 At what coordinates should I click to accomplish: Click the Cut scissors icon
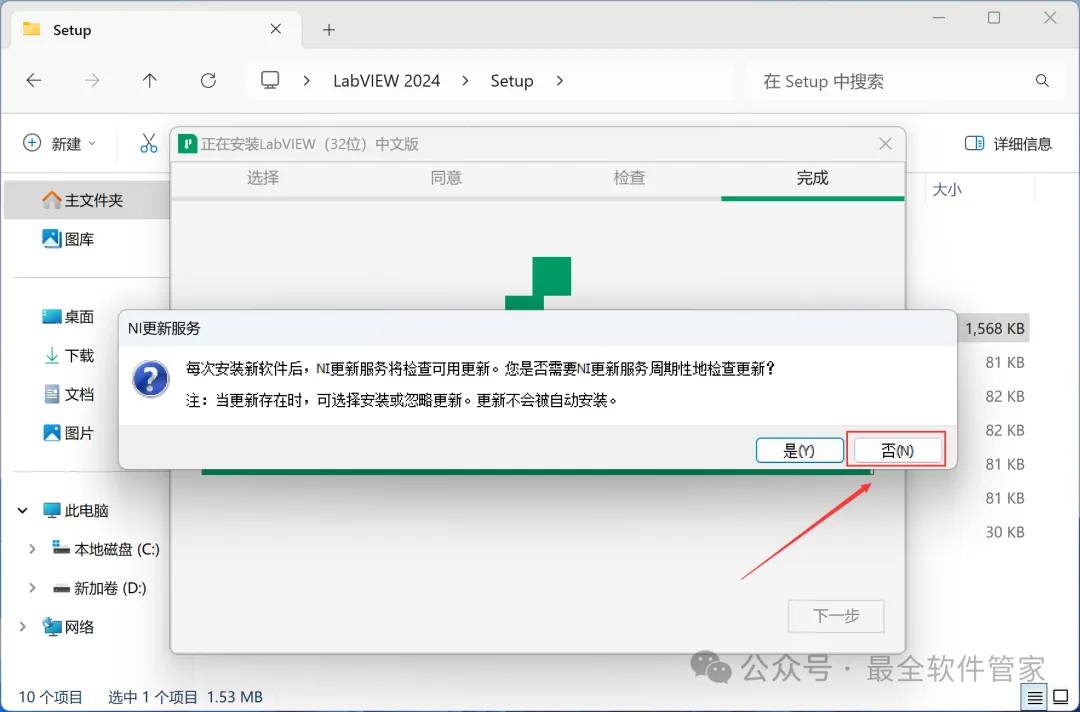[148, 143]
